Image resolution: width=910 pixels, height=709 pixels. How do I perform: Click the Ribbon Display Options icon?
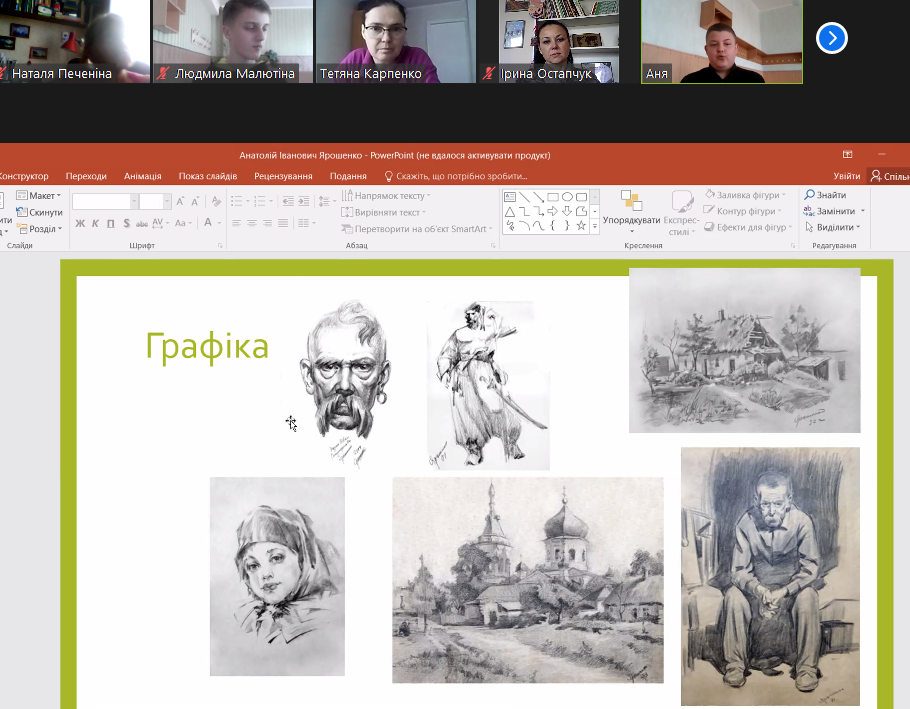(847, 154)
